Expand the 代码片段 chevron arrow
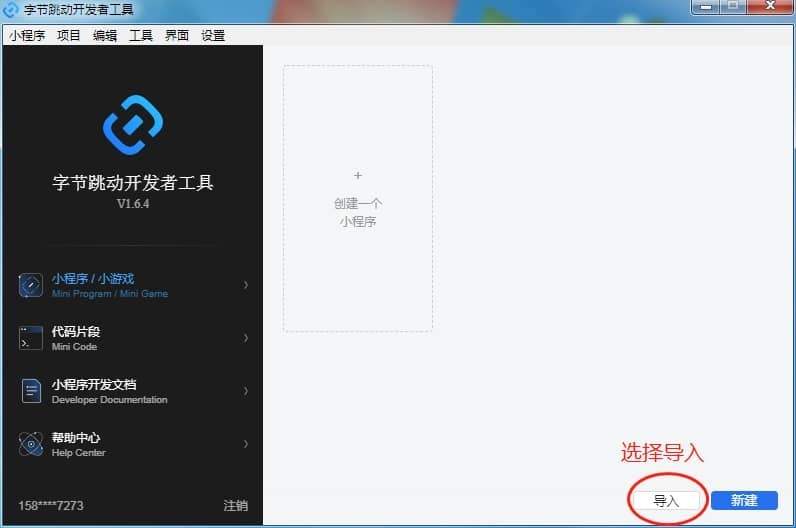 [x=246, y=338]
